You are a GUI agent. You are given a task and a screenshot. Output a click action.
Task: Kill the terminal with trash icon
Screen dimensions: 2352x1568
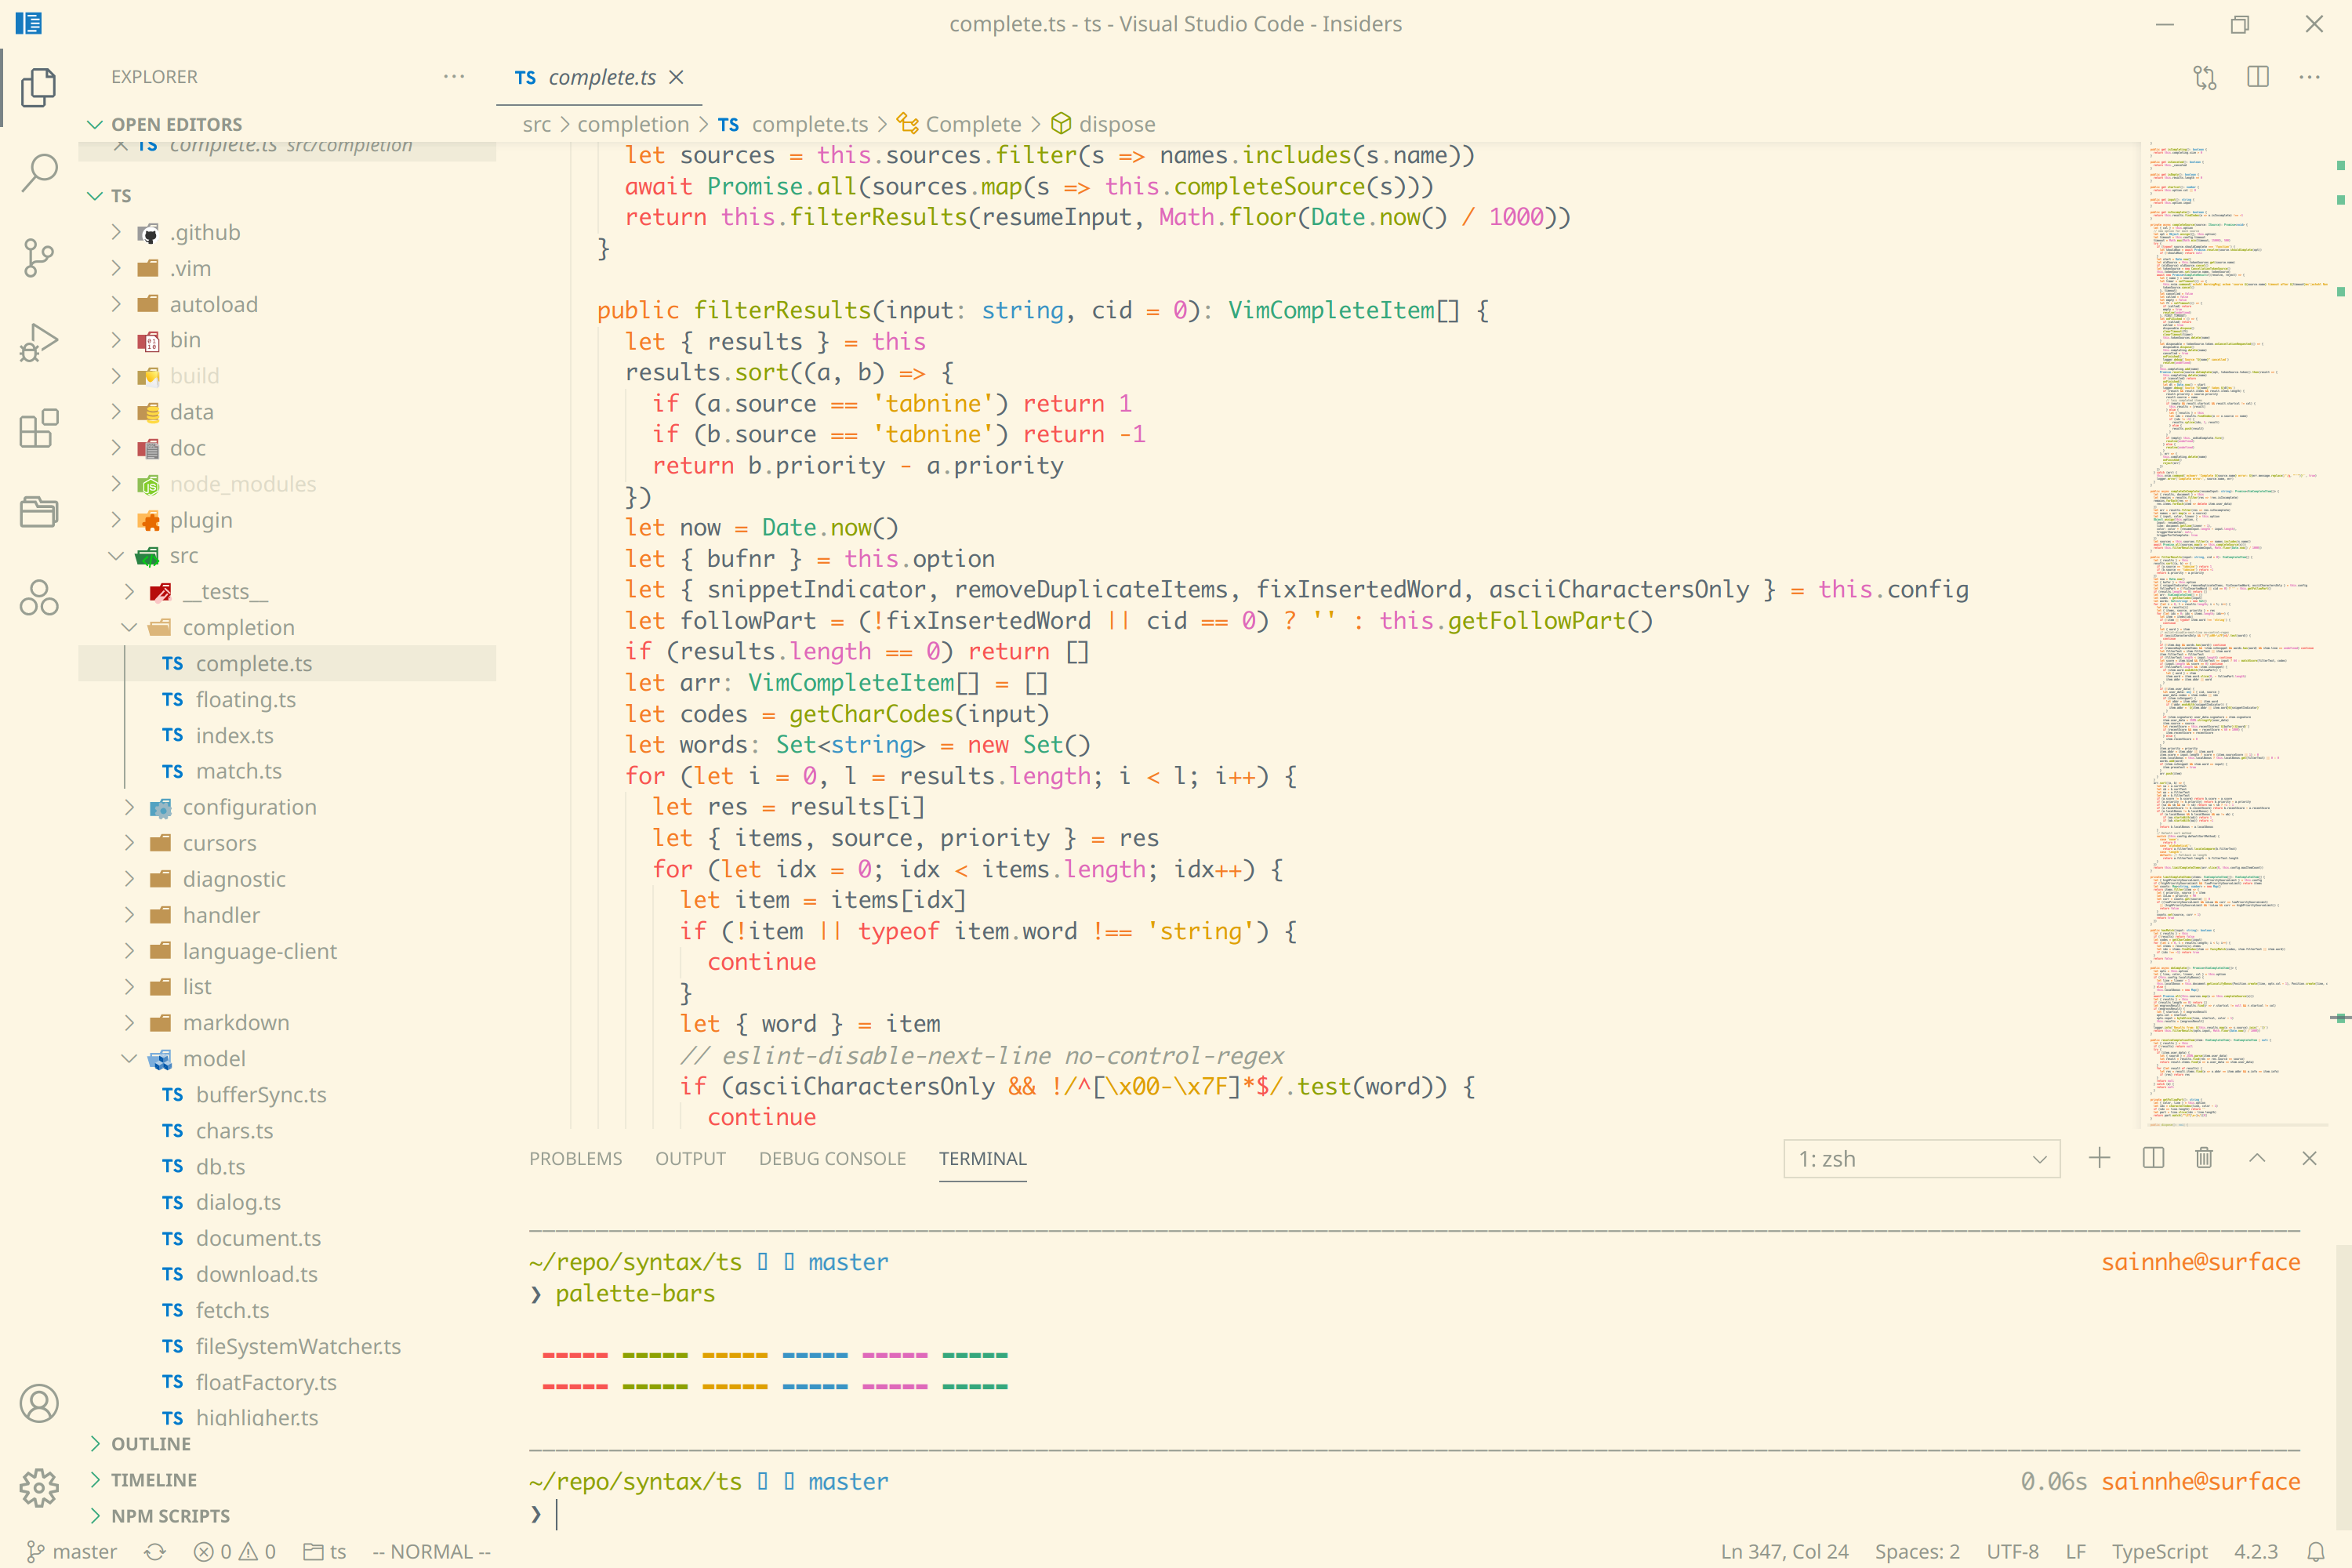click(x=2204, y=1158)
